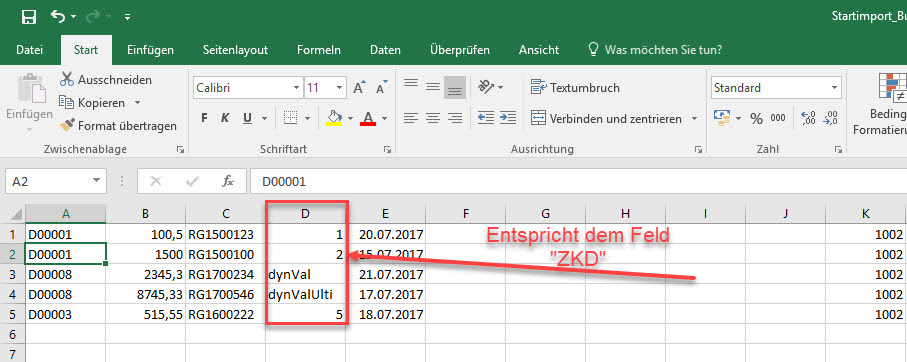Click the text orientation icon

tap(486, 87)
